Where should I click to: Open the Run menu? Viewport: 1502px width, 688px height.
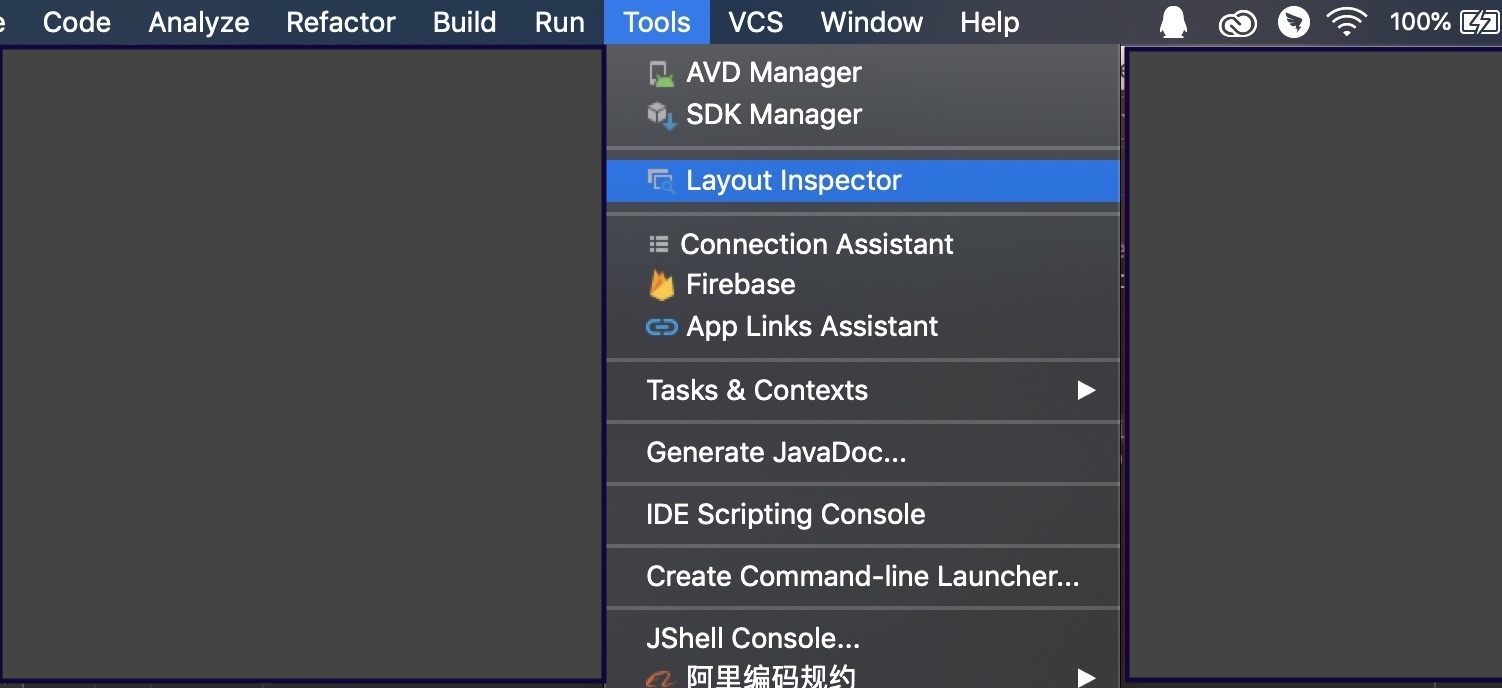pyautogui.click(x=560, y=22)
